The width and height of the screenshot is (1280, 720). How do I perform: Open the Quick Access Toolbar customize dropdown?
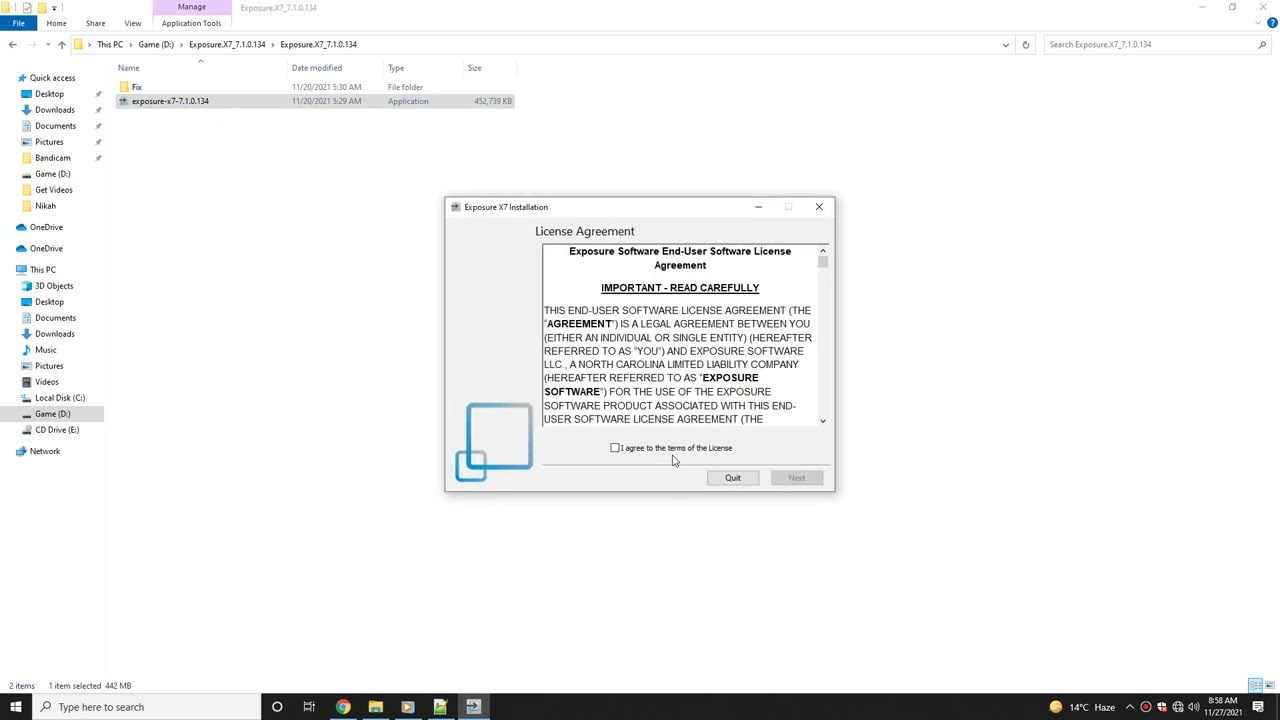(x=54, y=7)
